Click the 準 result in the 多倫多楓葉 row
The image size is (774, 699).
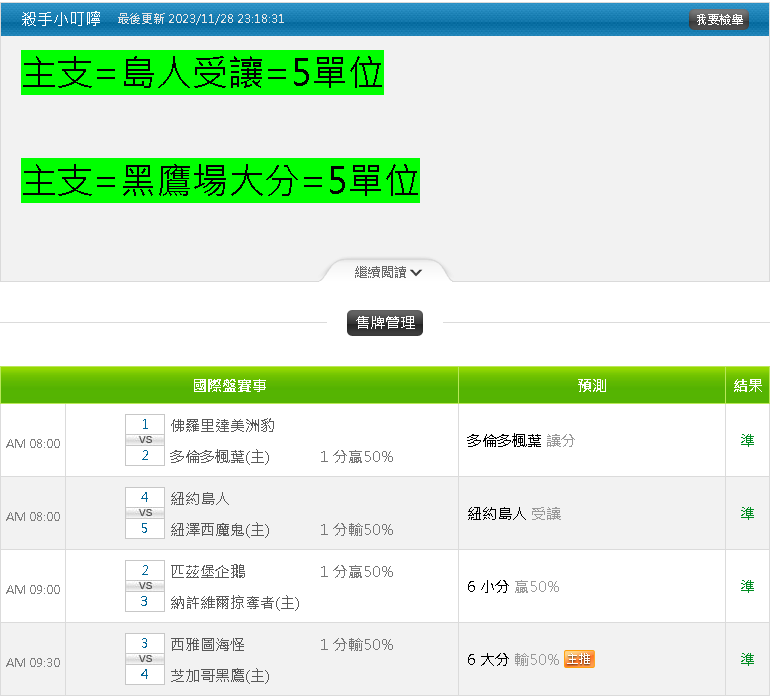[x=747, y=440]
